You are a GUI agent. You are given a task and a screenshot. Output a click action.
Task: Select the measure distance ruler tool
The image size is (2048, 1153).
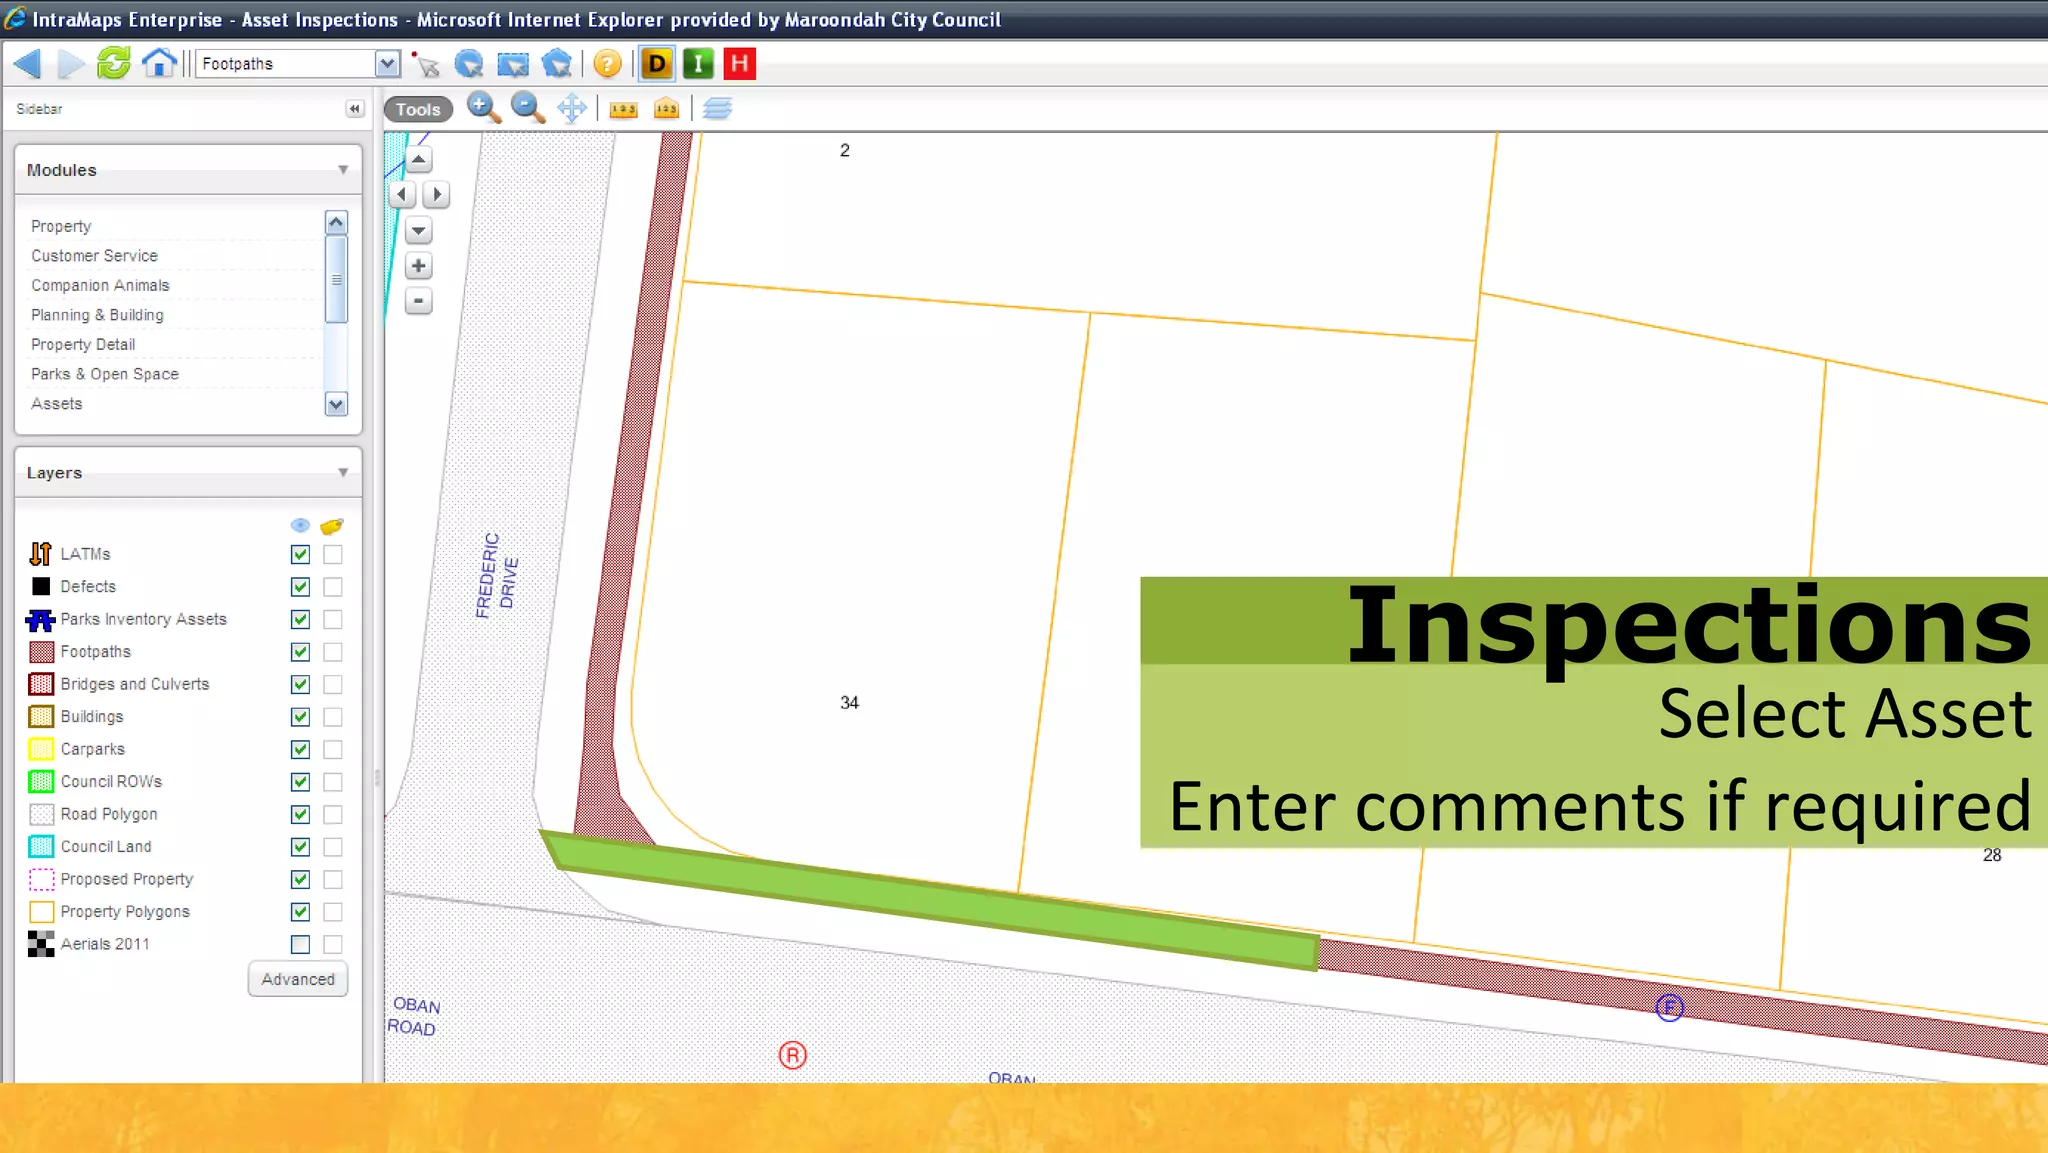[623, 109]
